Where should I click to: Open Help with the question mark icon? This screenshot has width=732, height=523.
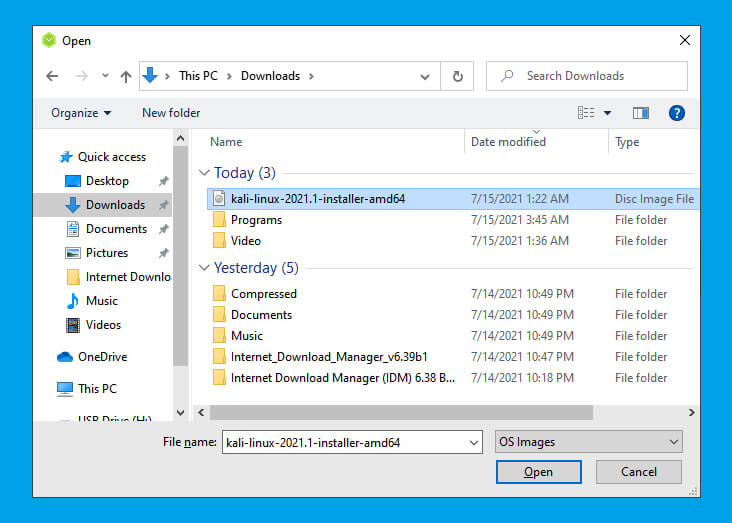[x=676, y=113]
